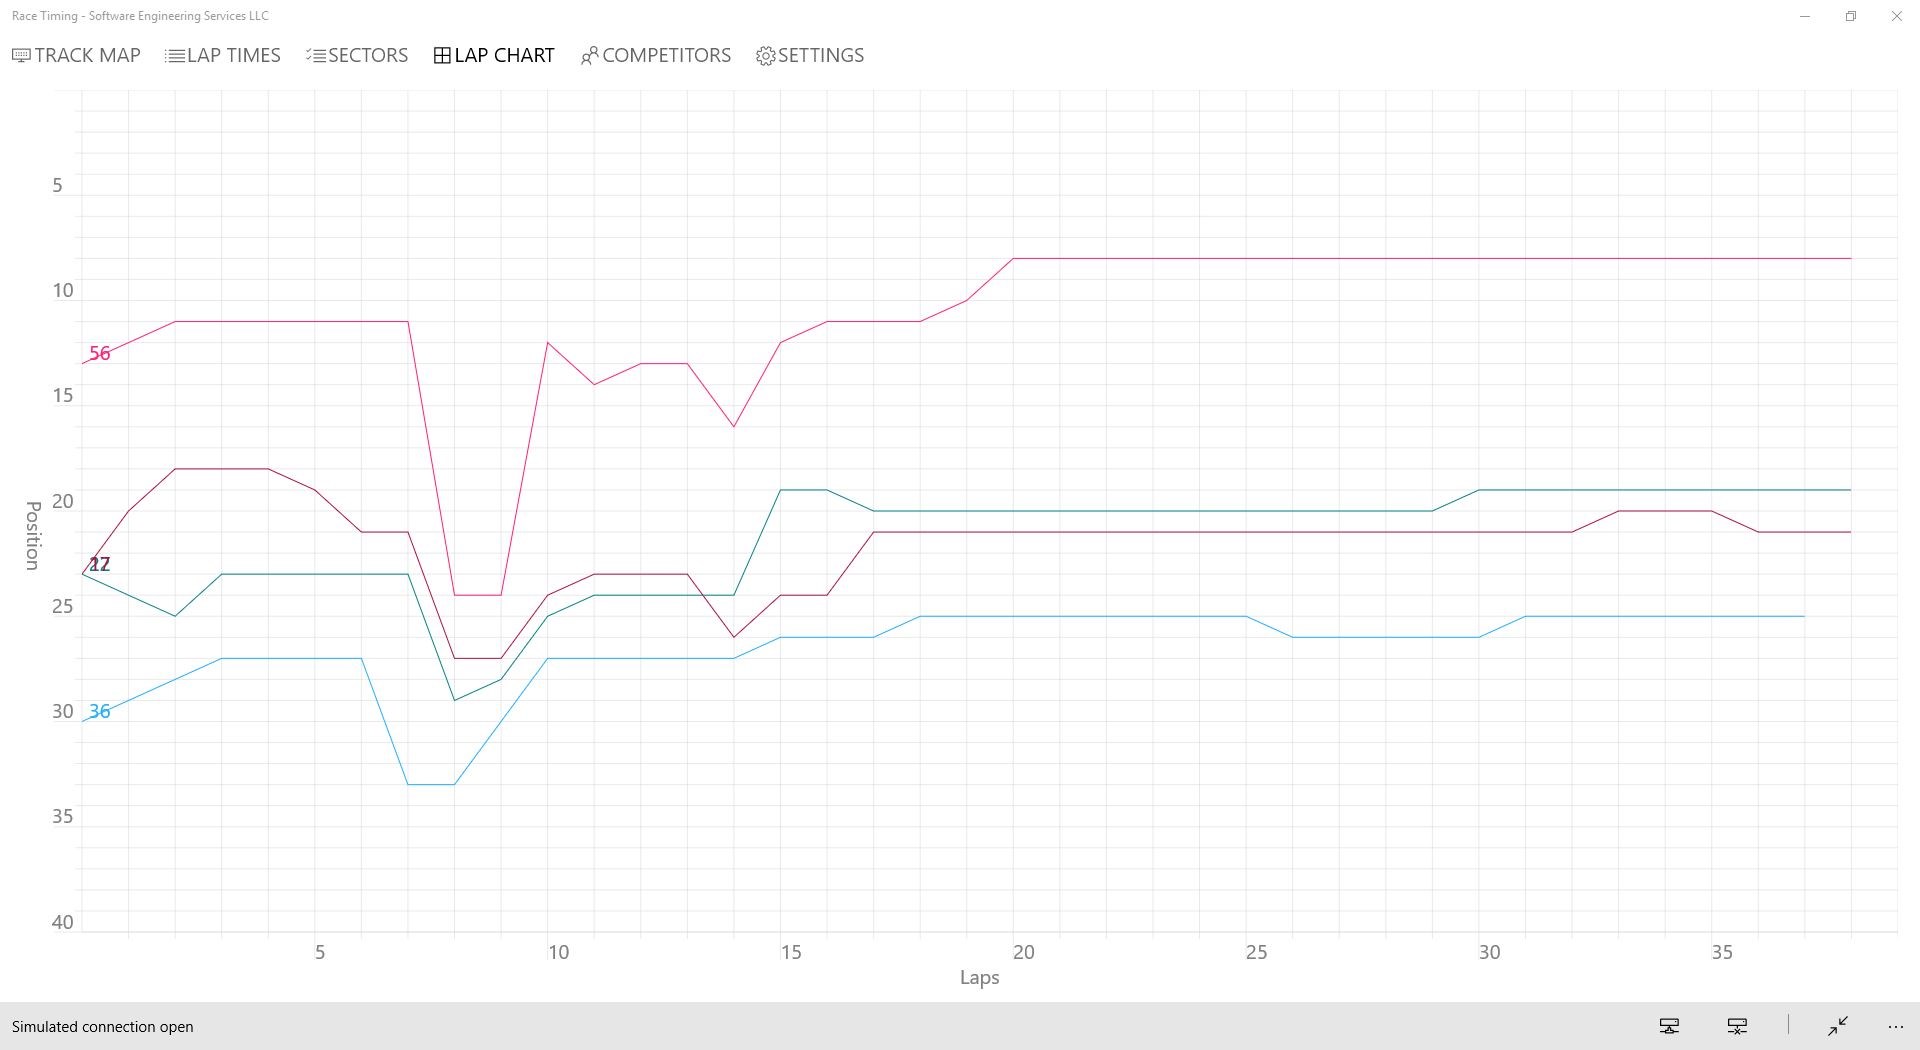Click competitor label 56 on the chart
This screenshot has height=1050, width=1920.
point(100,354)
